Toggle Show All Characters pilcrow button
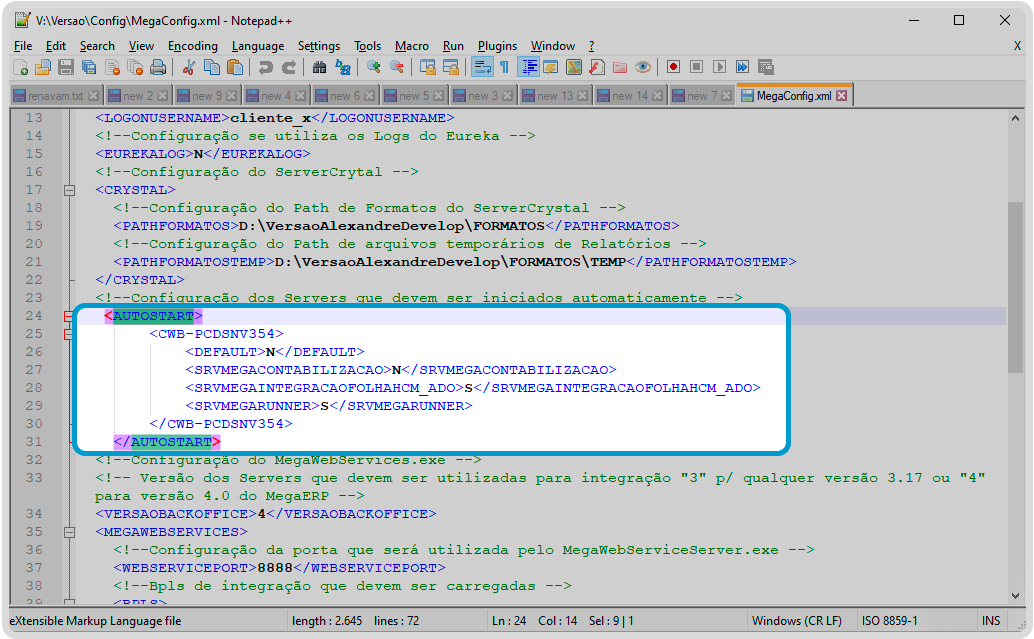Image resolution: width=1034 pixels, height=639 pixels. click(x=504, y=67)
